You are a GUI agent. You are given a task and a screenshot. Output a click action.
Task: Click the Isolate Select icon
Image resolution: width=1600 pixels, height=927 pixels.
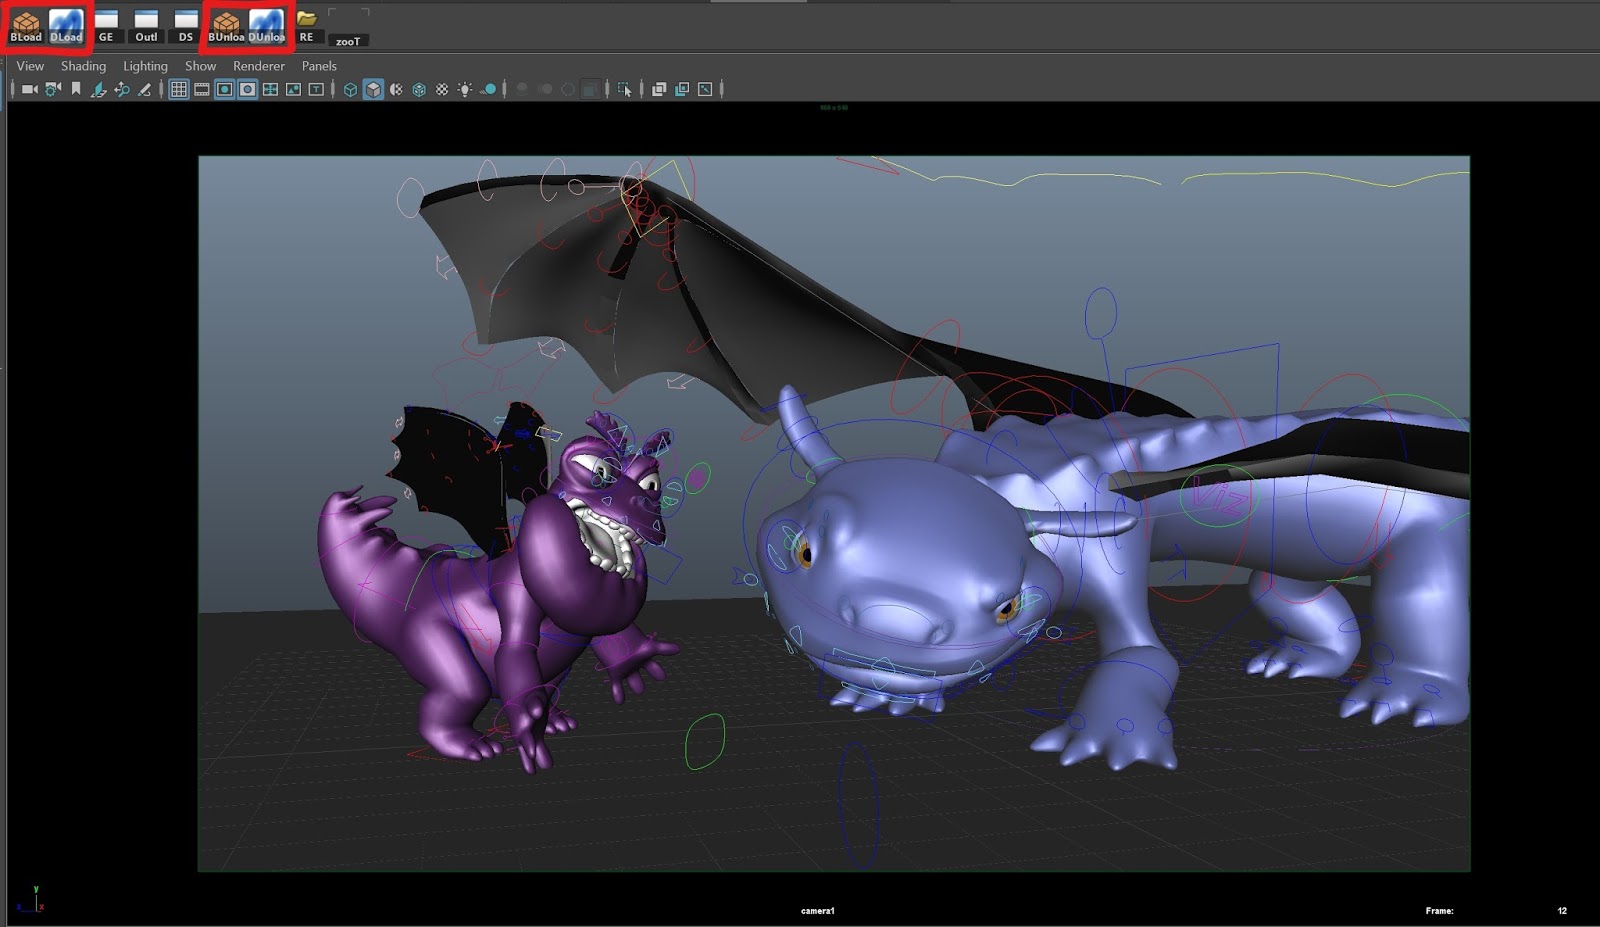click(x=625, y=89)
